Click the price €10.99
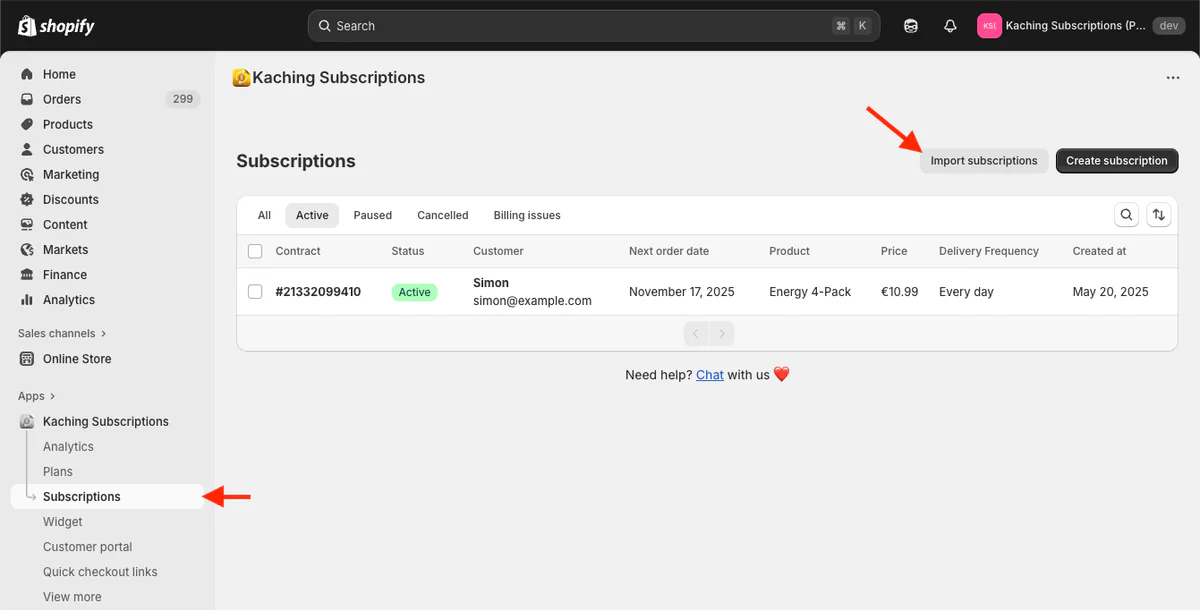1200x610 pixels. click(x=900, y=292)
